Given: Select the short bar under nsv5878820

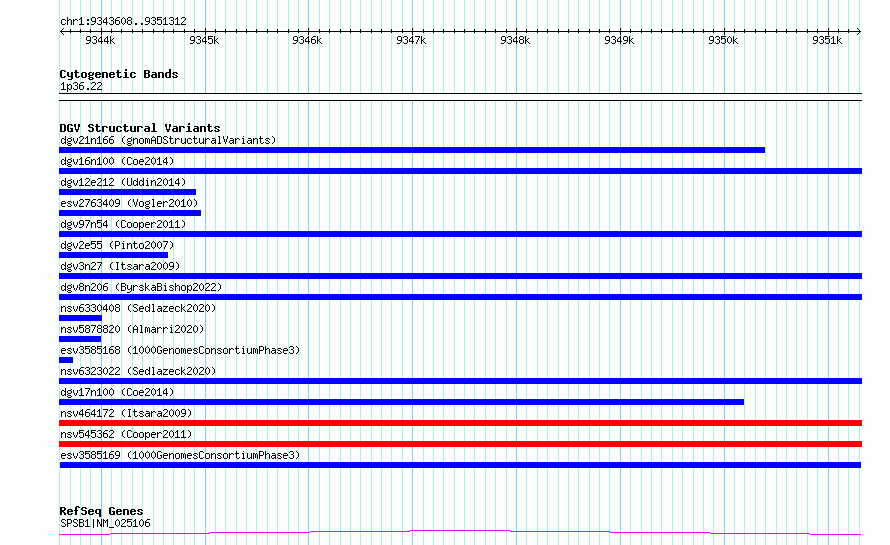Looking at the screenshot, I should click(80, 339).
